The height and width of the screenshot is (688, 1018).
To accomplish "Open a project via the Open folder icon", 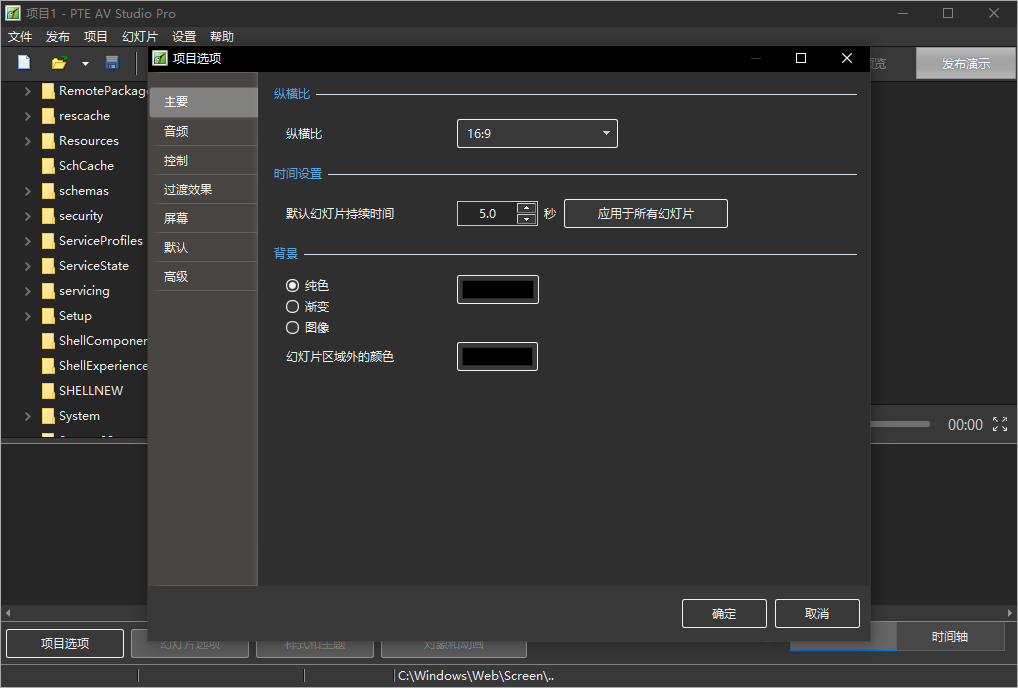I will [60, 62].
